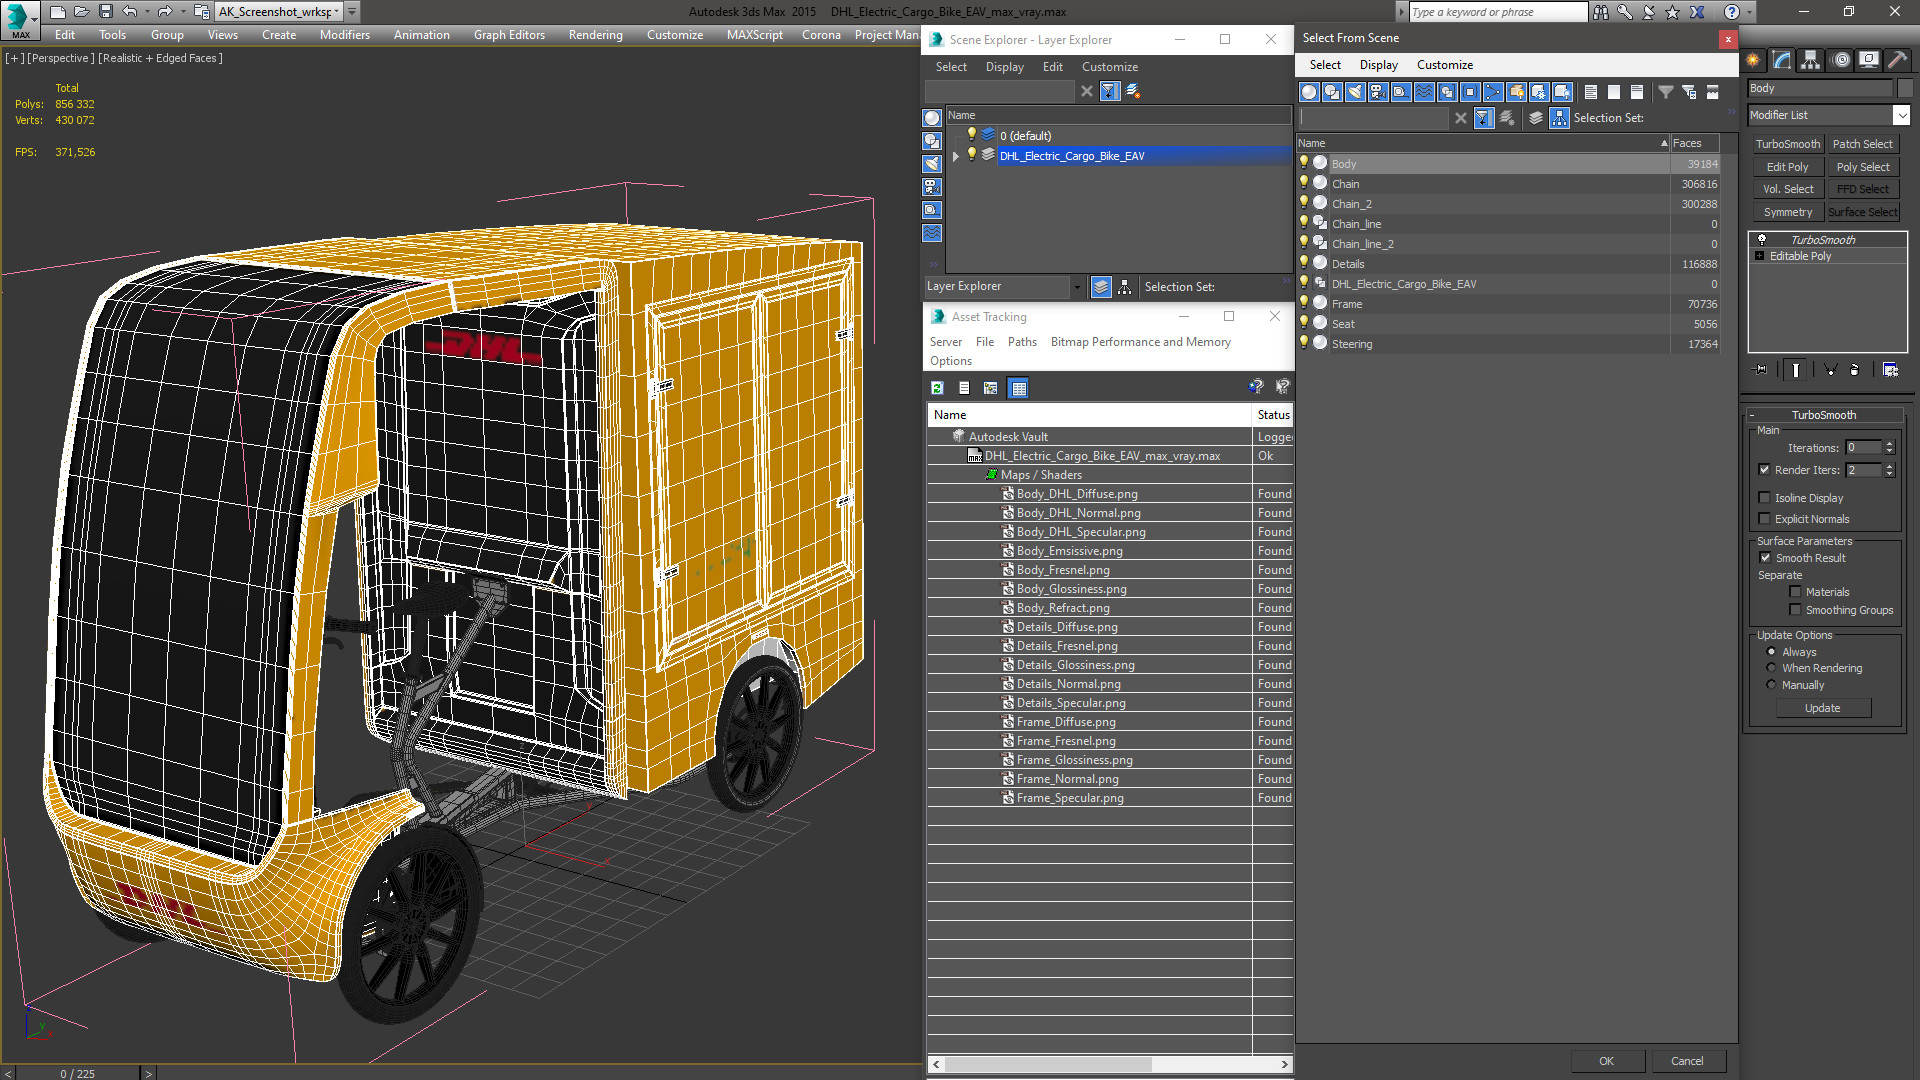Toggle lights display filter in Select From Scene
1920x1080 pixels.
click(x=1355, y=92)
